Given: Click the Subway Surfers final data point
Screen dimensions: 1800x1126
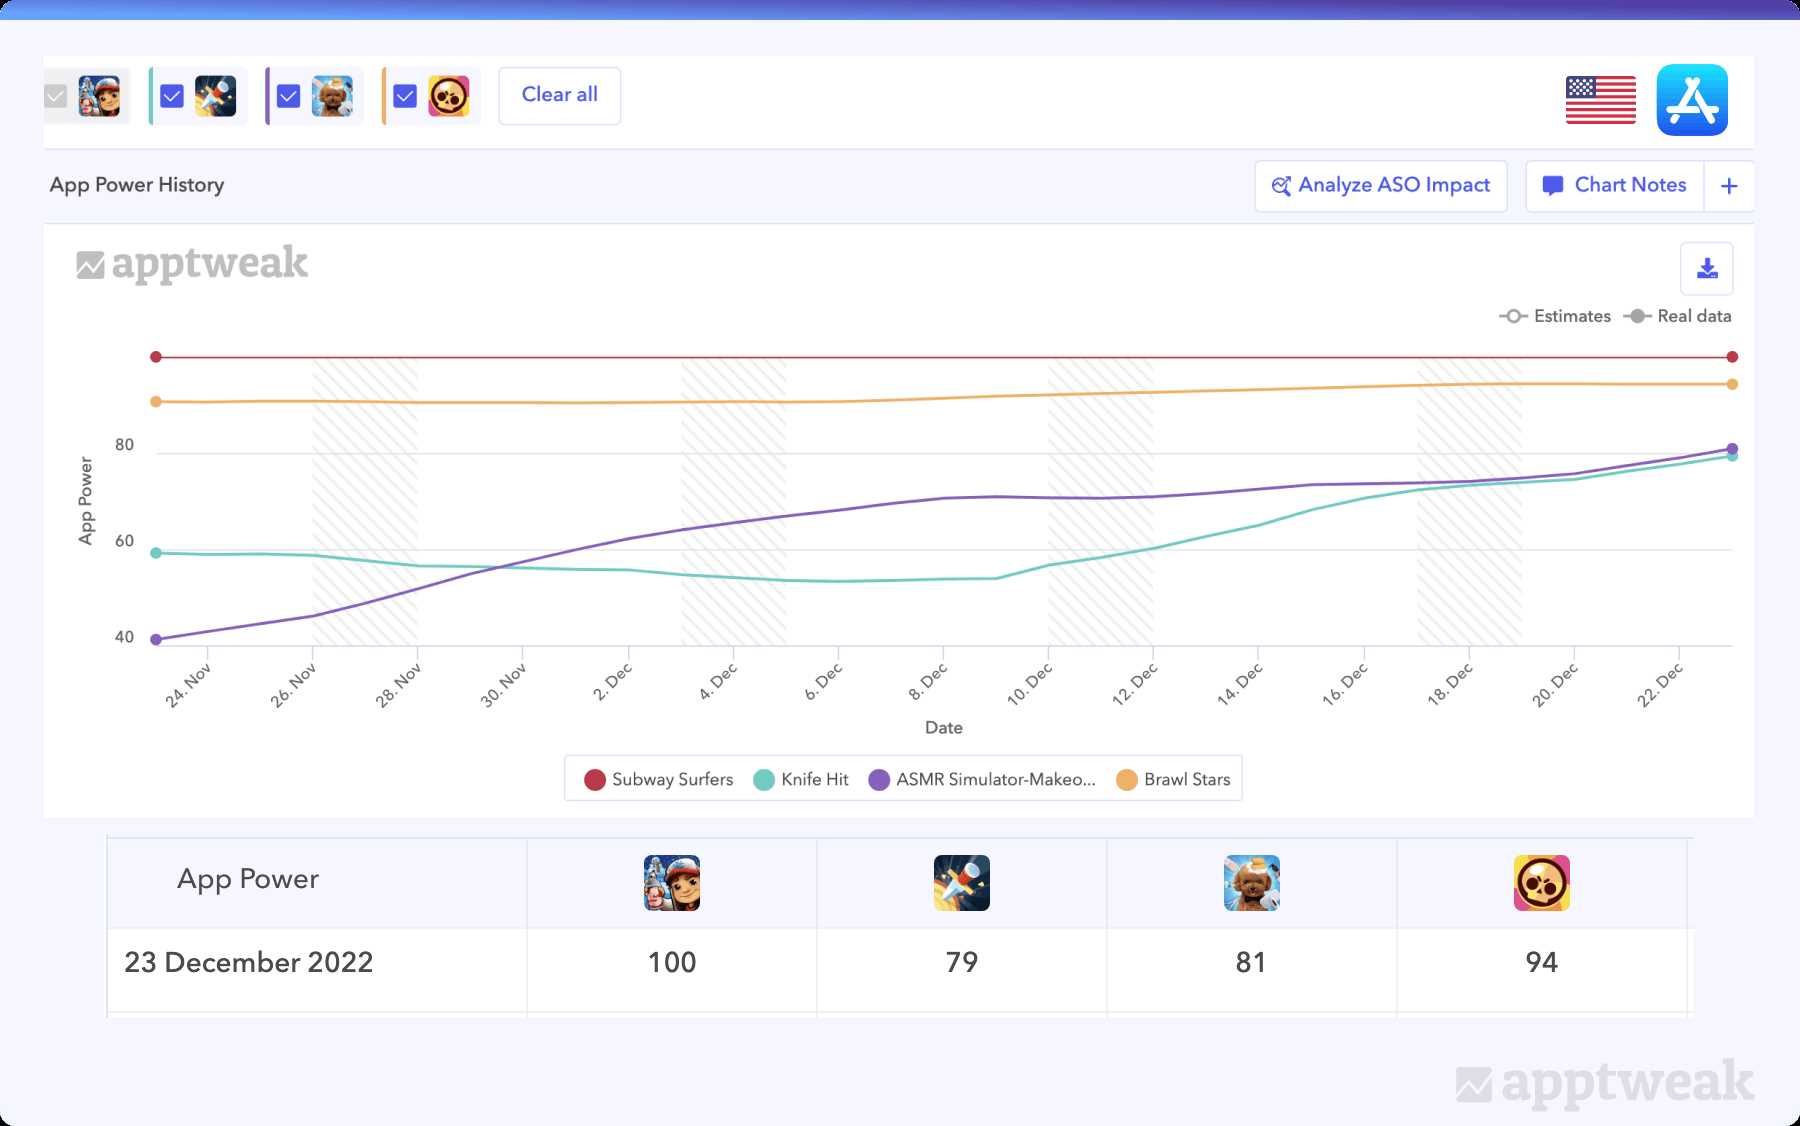Looking at the screenshot, I should [1732, 357].
